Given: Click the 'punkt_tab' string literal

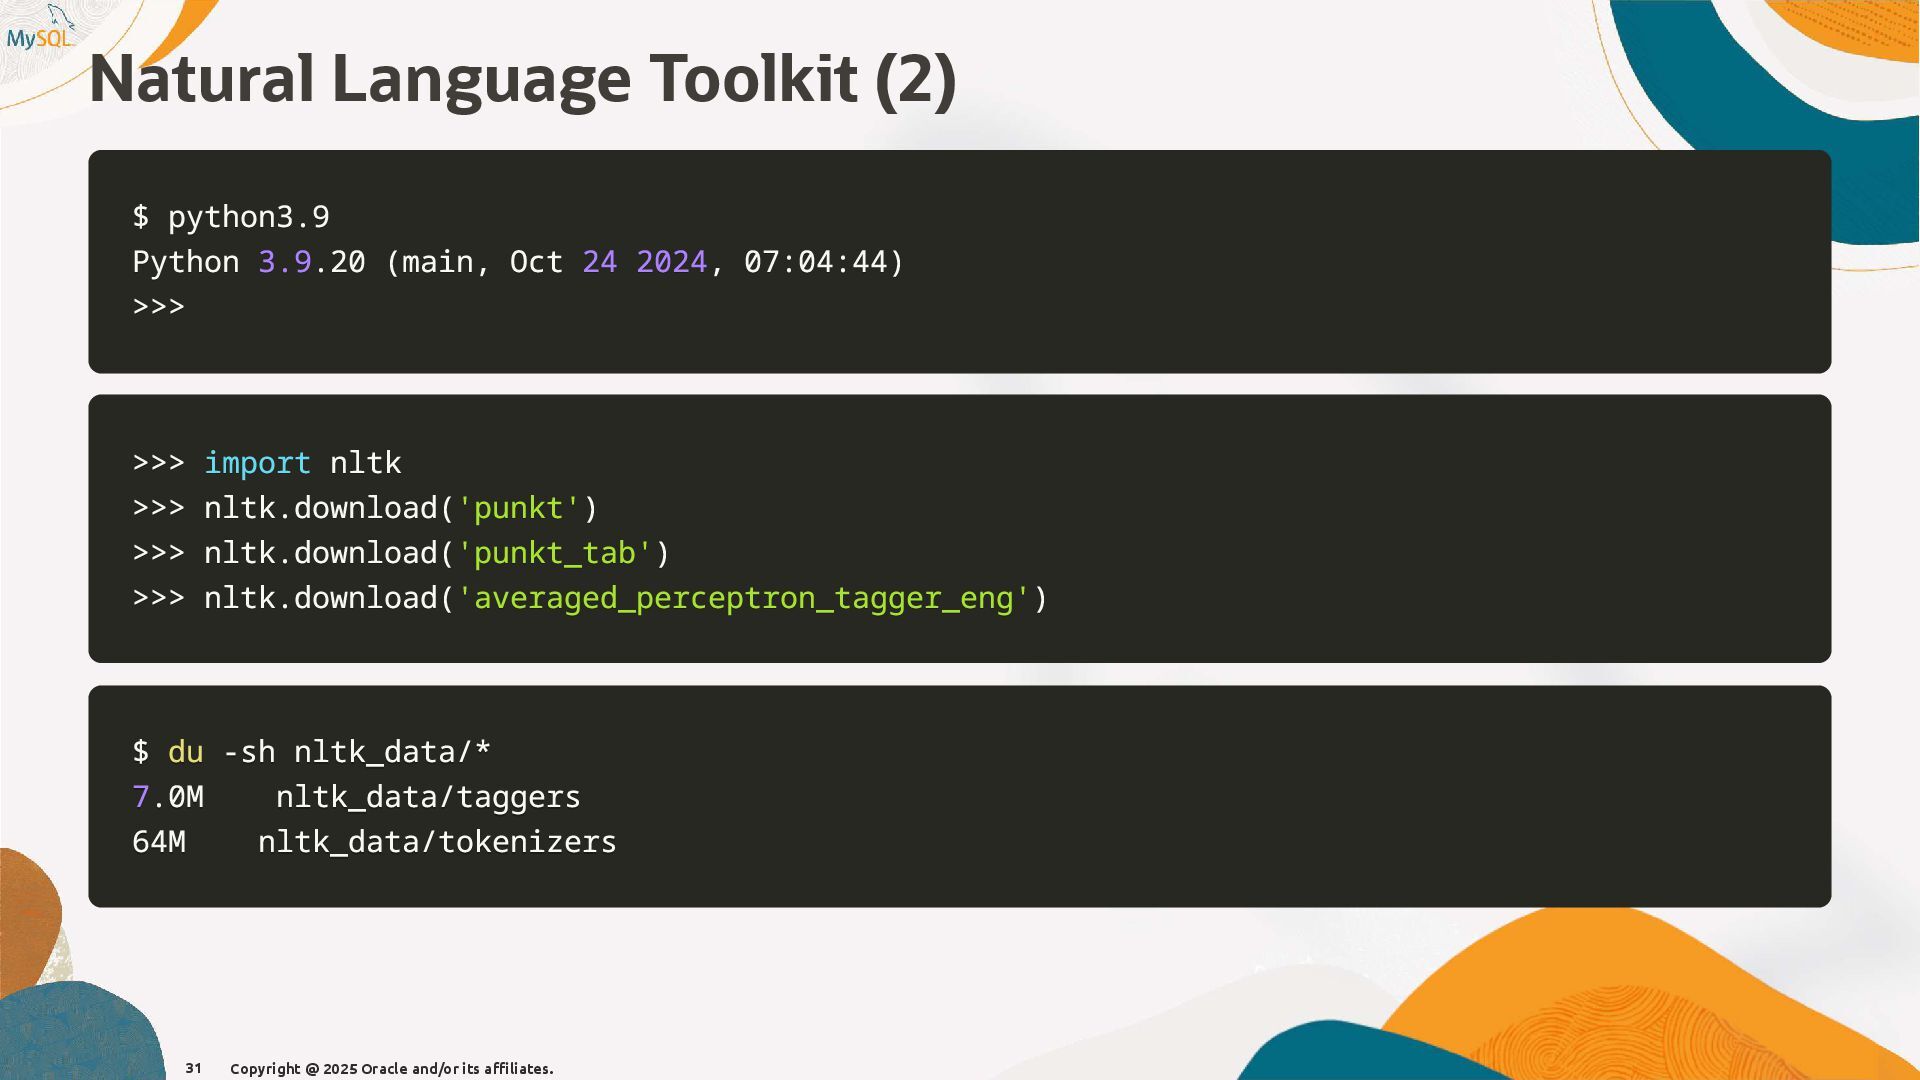Looking at the screenshot, I should tap(554, 553).
